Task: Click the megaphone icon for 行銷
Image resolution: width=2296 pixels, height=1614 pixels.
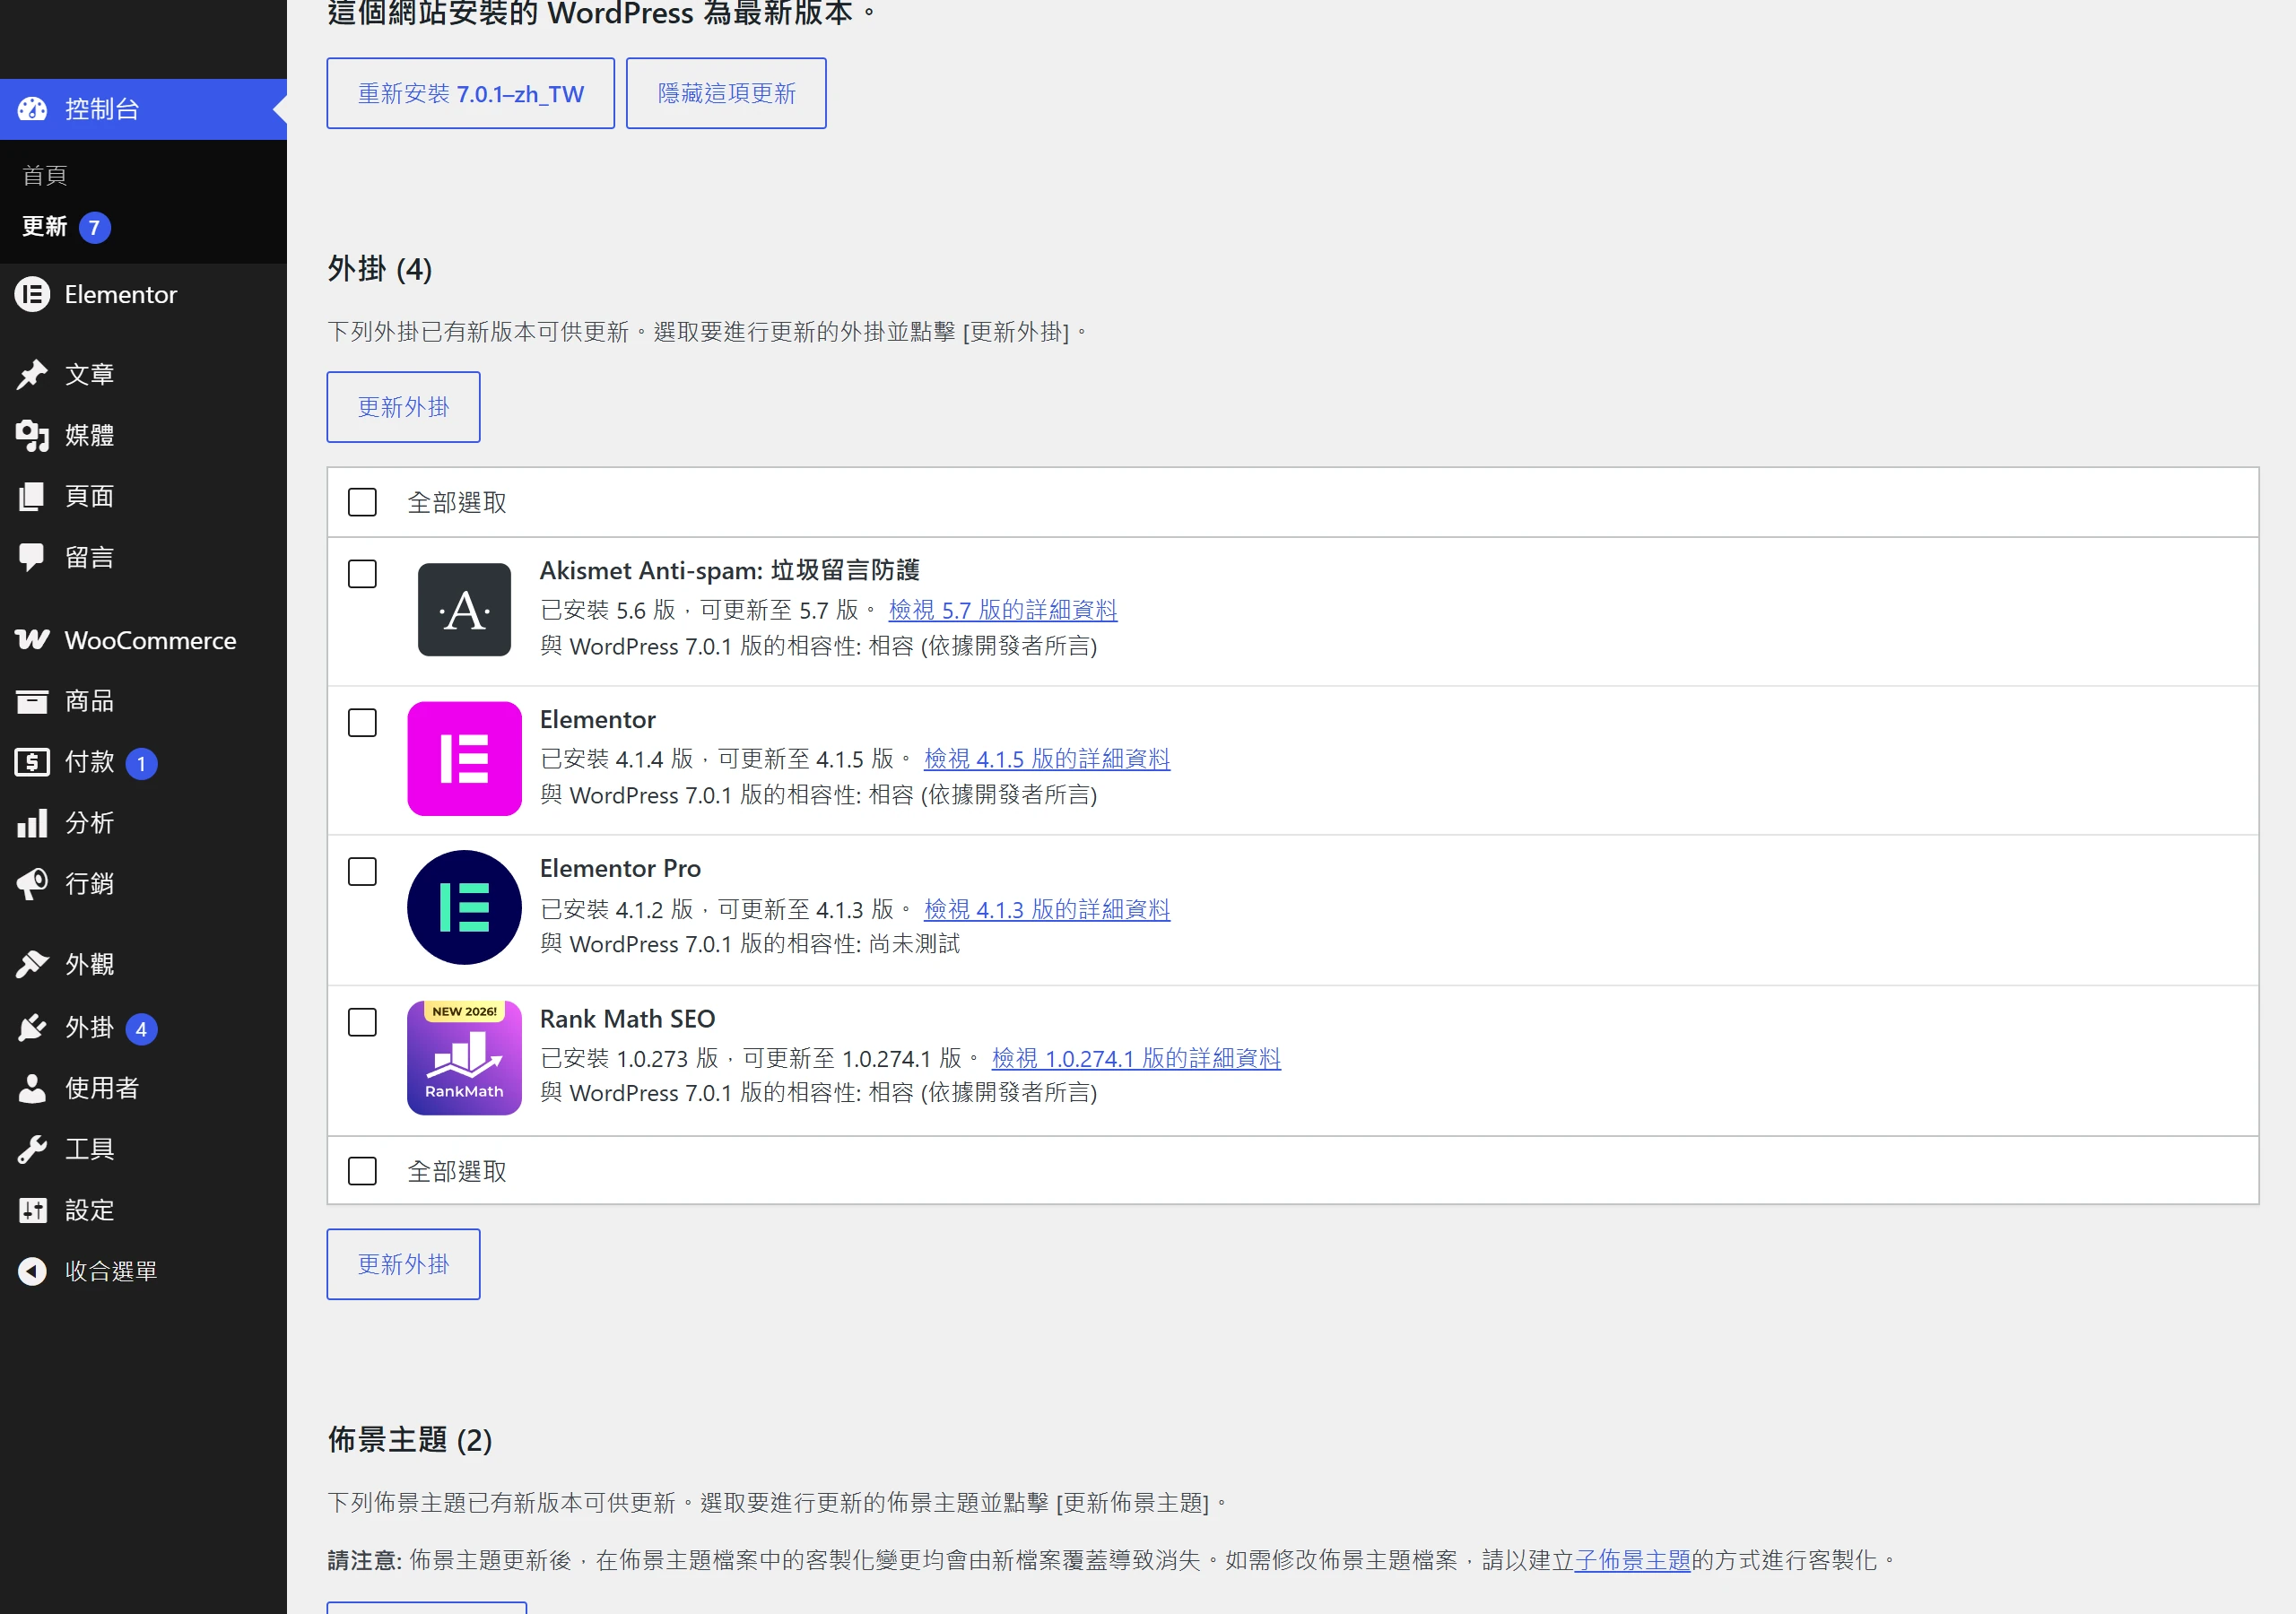Action: pos(32,884)
